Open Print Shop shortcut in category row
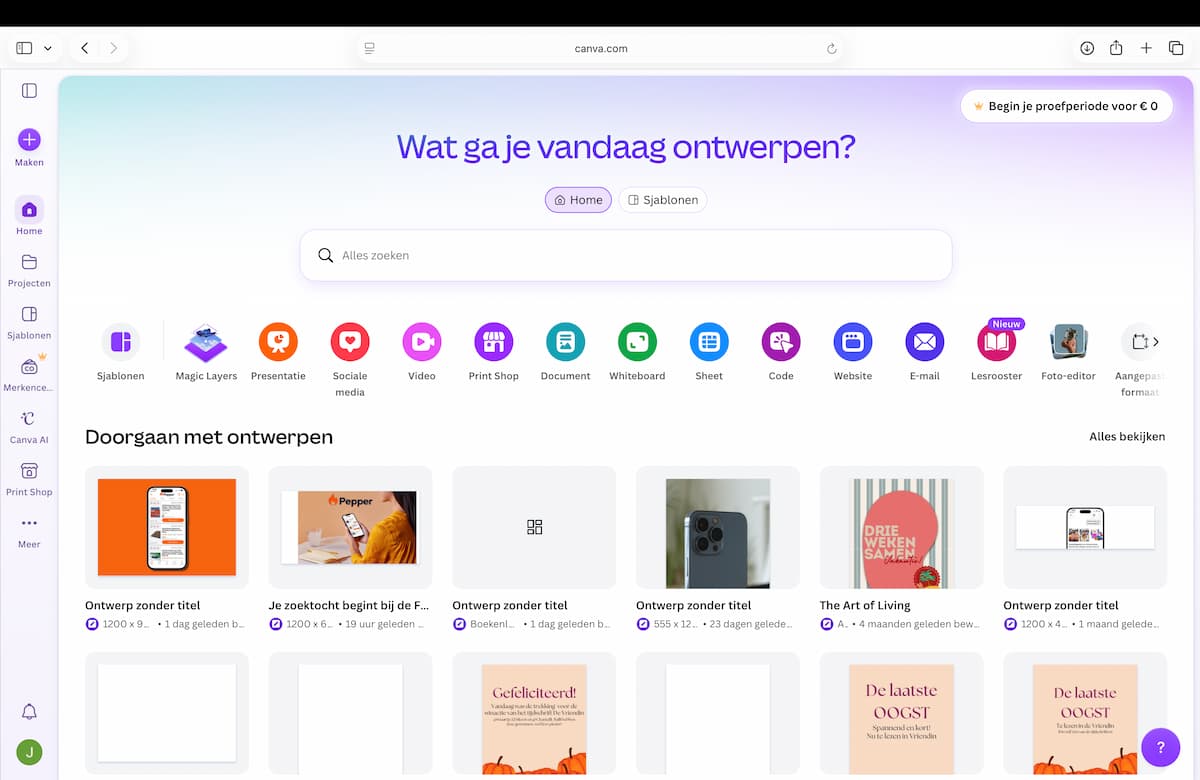Image resolution: width=1200 pixels, height=780 pixels. point(494,342)
